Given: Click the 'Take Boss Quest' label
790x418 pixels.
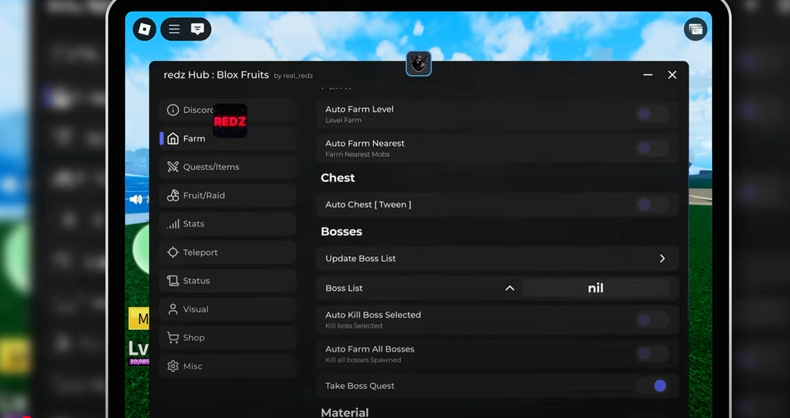Looking at the screenshot, I should point(360,386).
